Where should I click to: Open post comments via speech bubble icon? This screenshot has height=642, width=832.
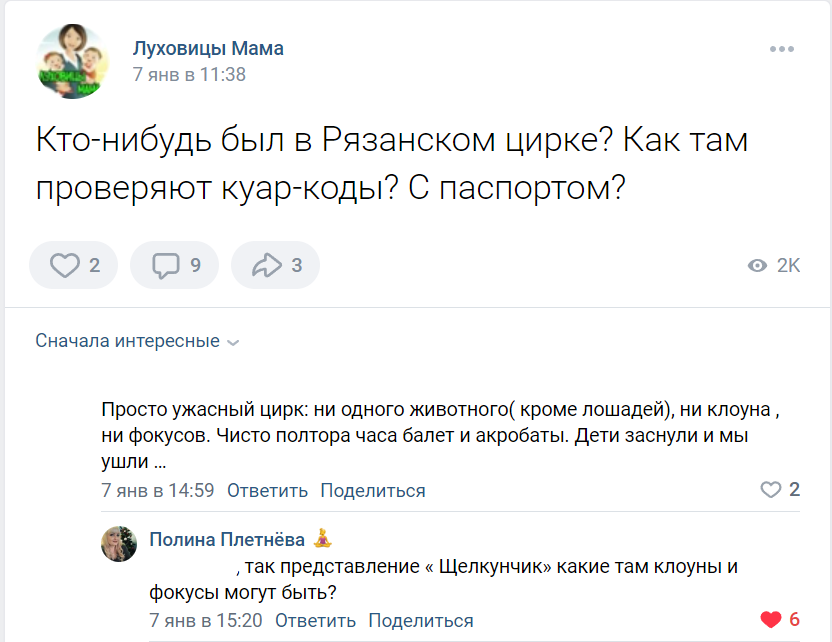pos(166,265)
